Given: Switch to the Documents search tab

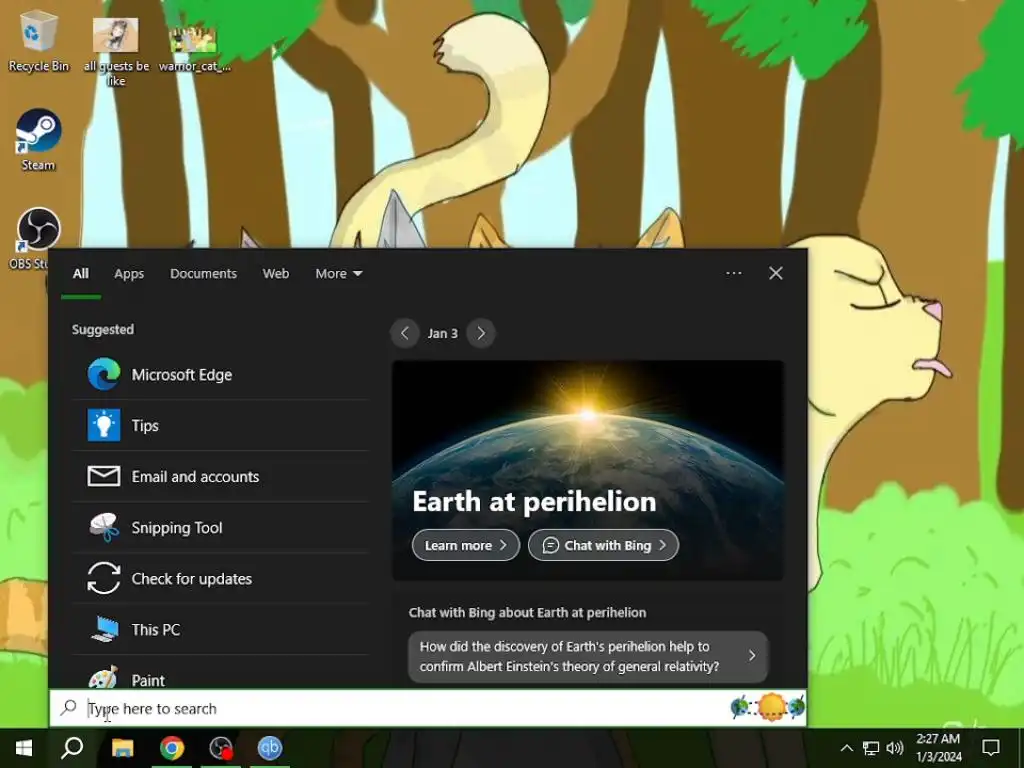Looking at the screenshot, I should (x=203, y=274).
